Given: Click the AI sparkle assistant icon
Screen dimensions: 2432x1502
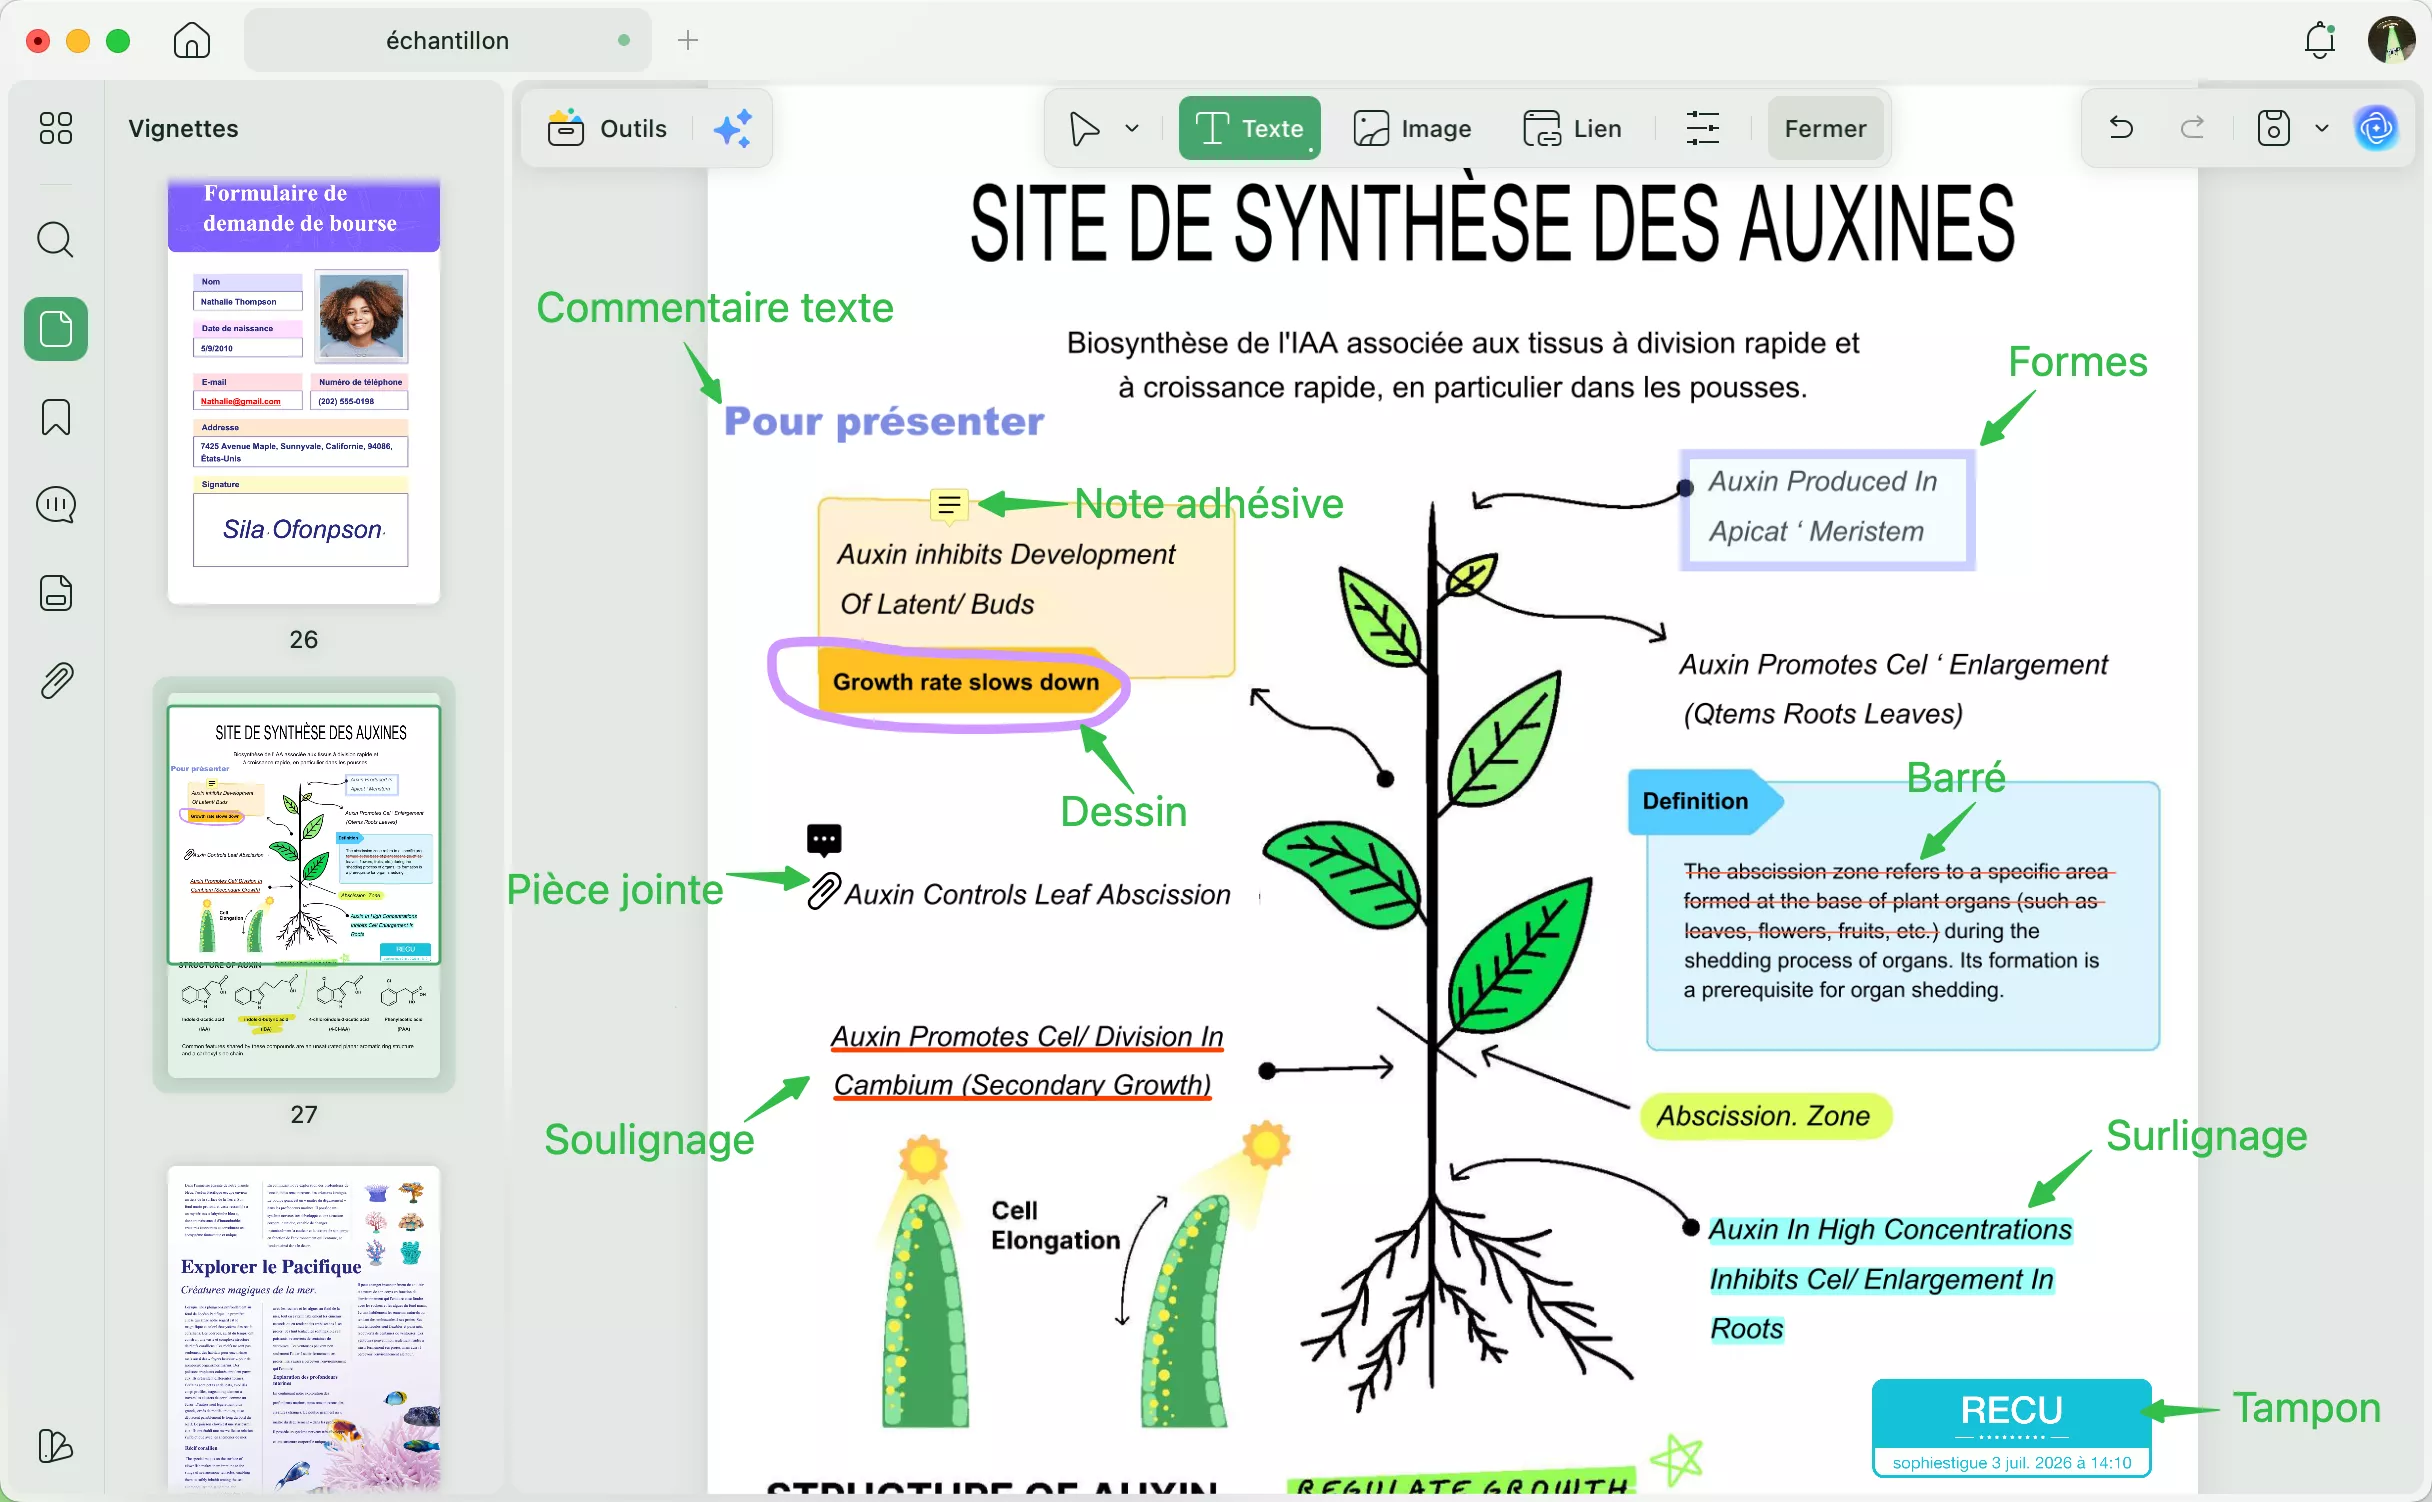Looking at the screenshot, I should [x=732, y=129].
